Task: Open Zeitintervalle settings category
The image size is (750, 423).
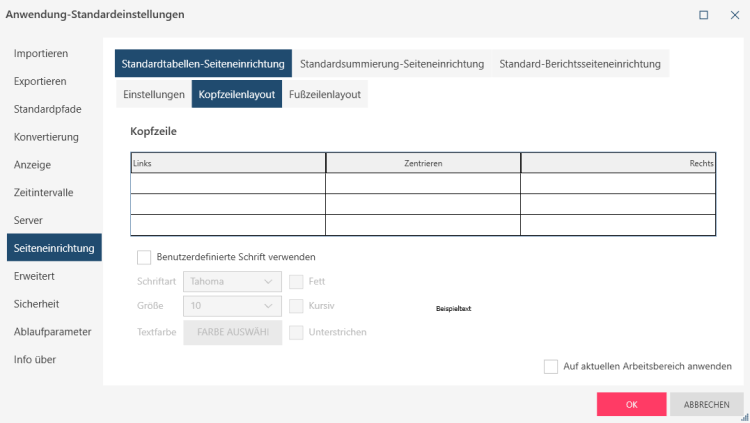Action: [x=44, y=192]
